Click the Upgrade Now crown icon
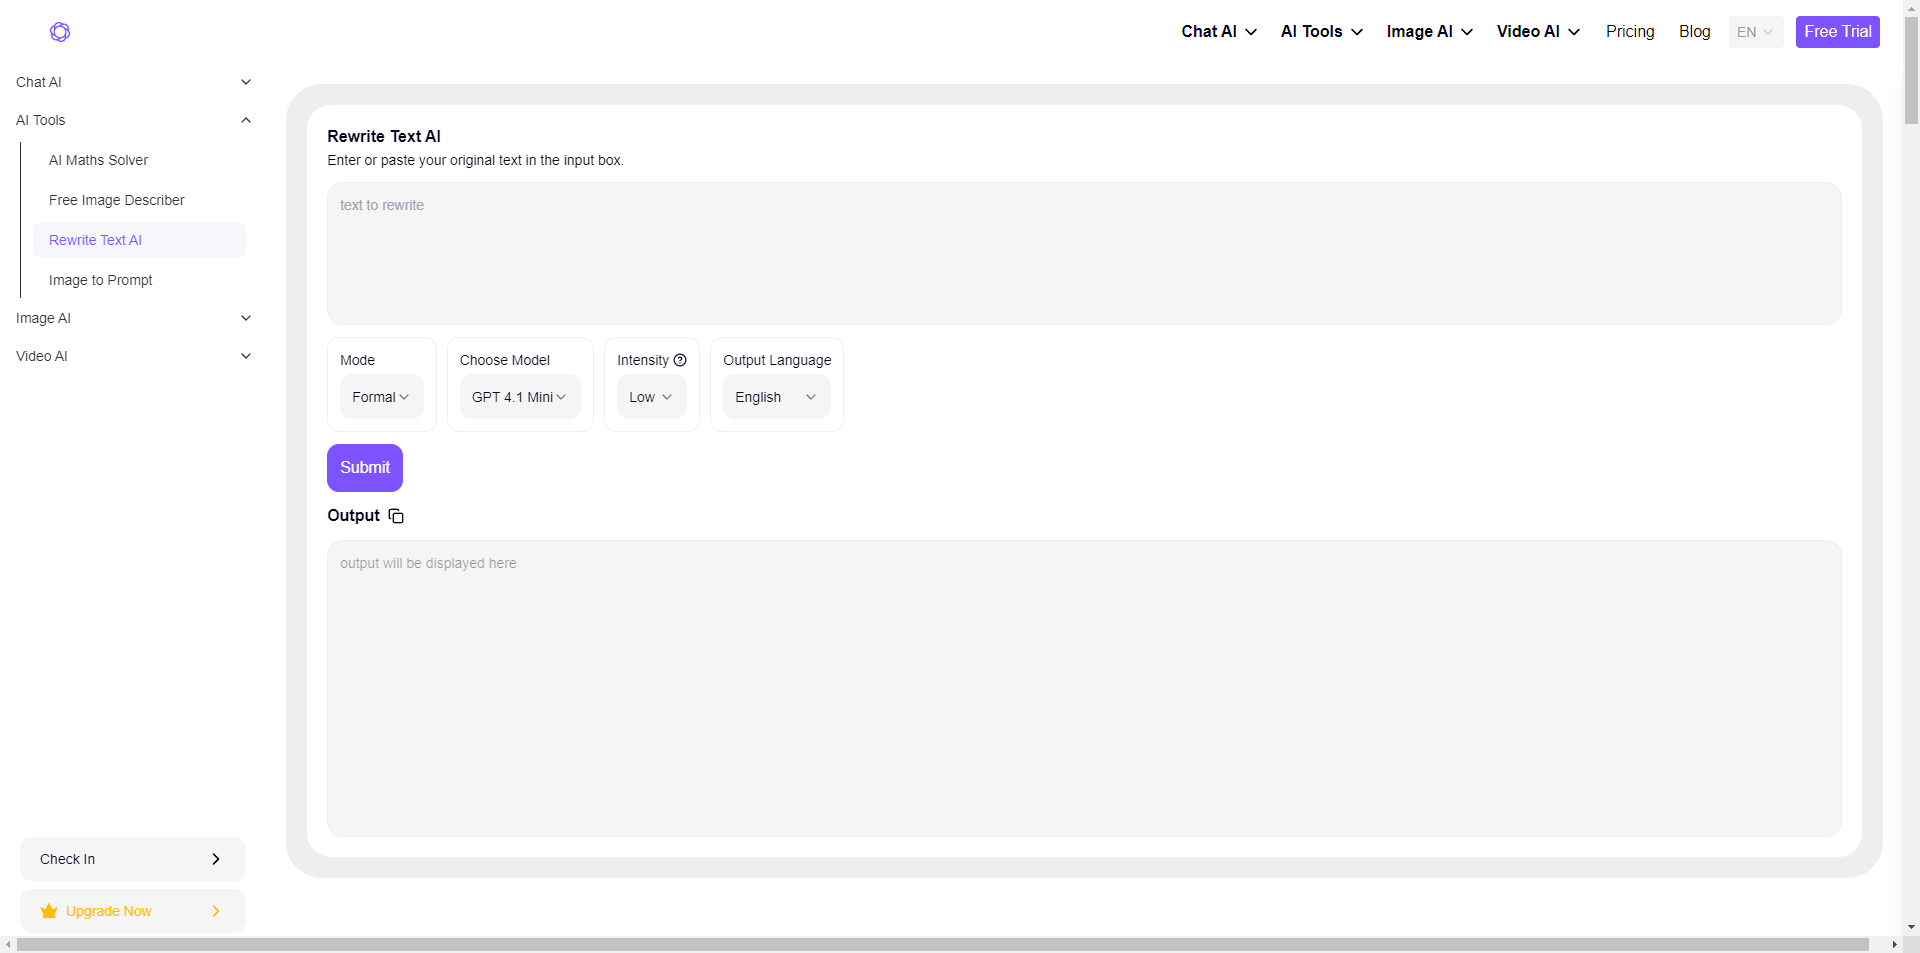Viewport: 1920px width, 953px height. point(49,911)
